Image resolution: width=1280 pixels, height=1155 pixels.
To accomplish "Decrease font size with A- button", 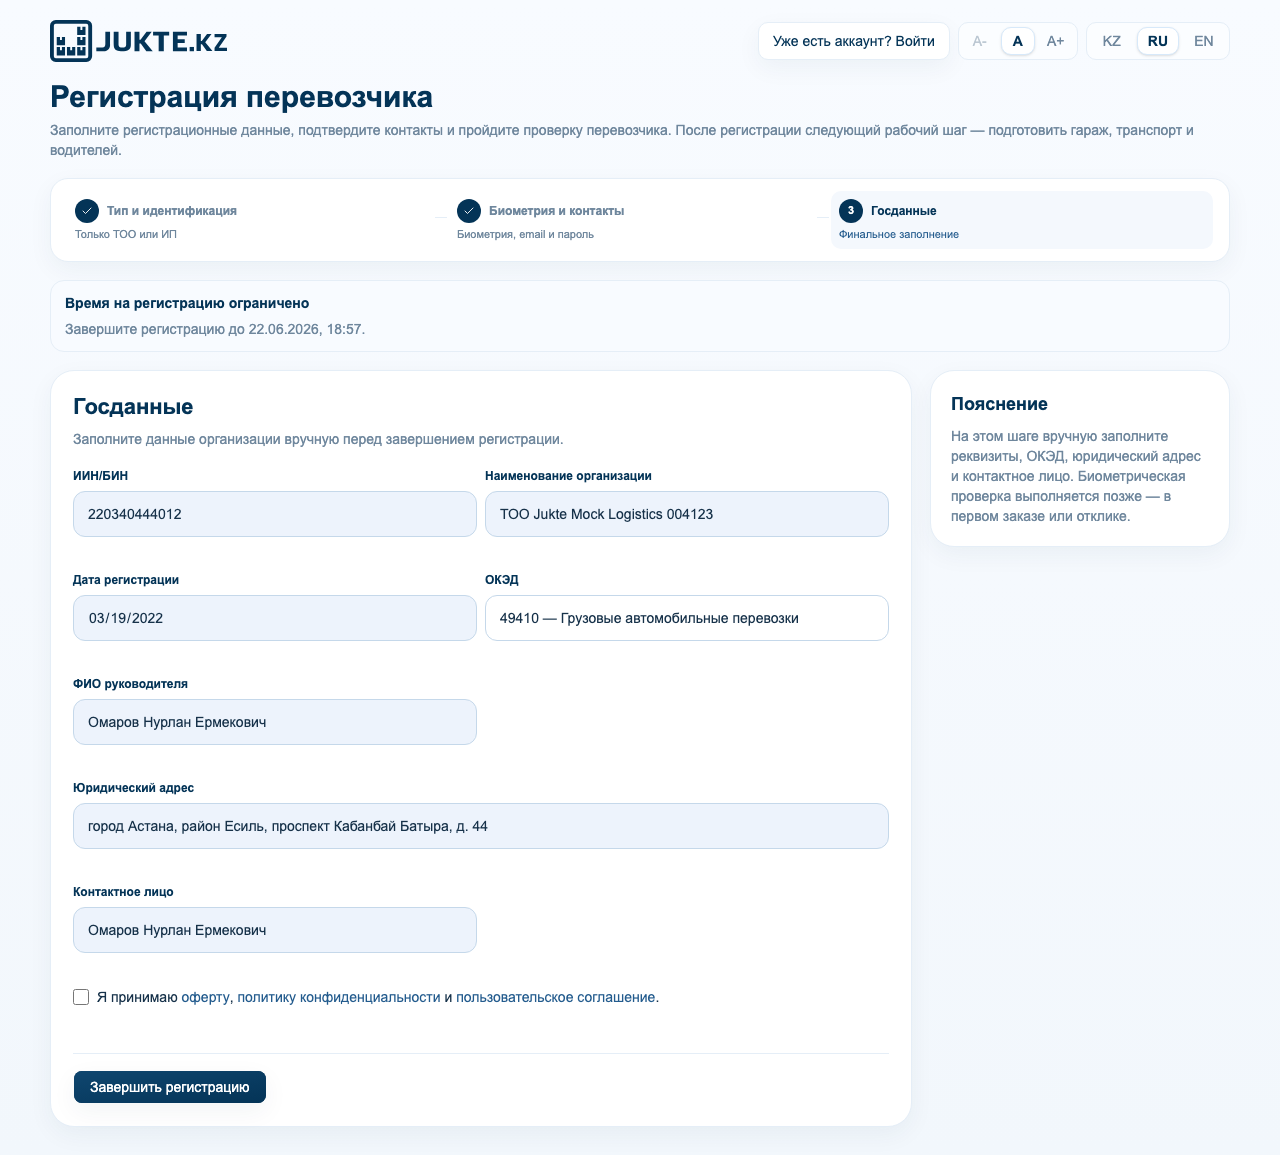I will (980, 41).
